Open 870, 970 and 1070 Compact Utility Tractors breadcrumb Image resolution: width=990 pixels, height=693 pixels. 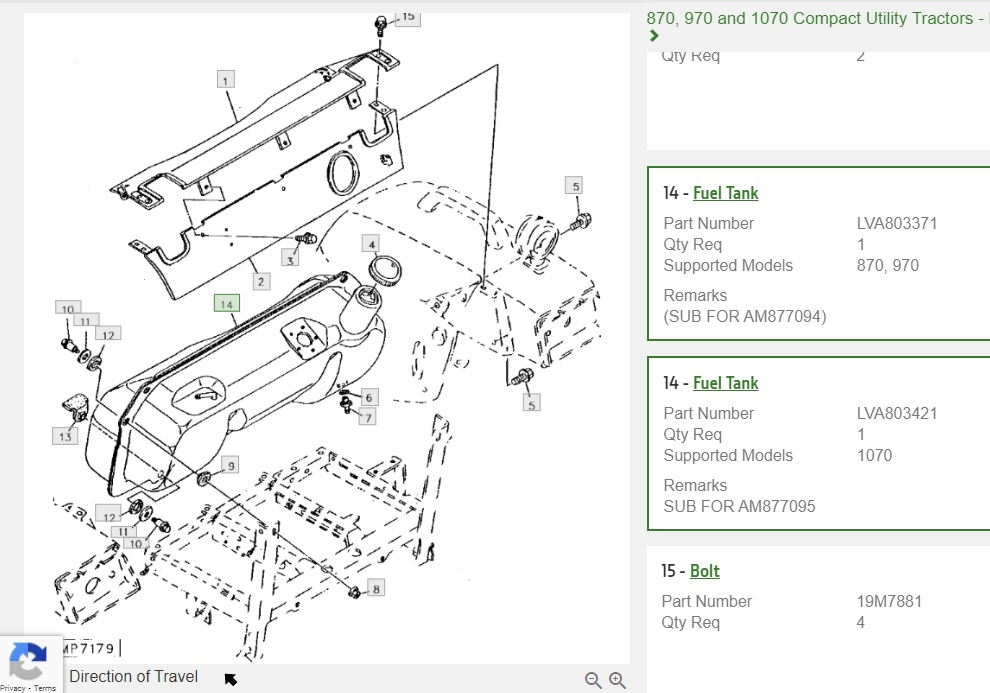click(818, 18)
